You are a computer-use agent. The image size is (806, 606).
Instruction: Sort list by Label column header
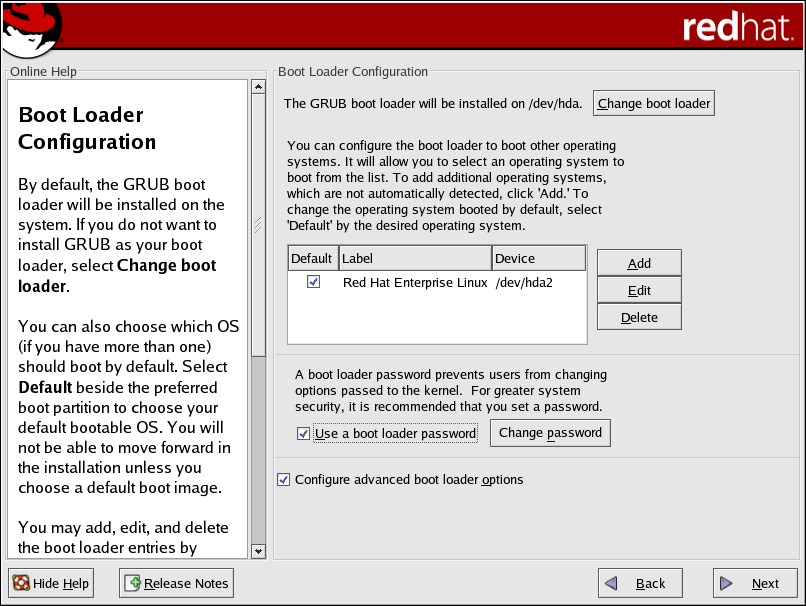coord(414,259)
